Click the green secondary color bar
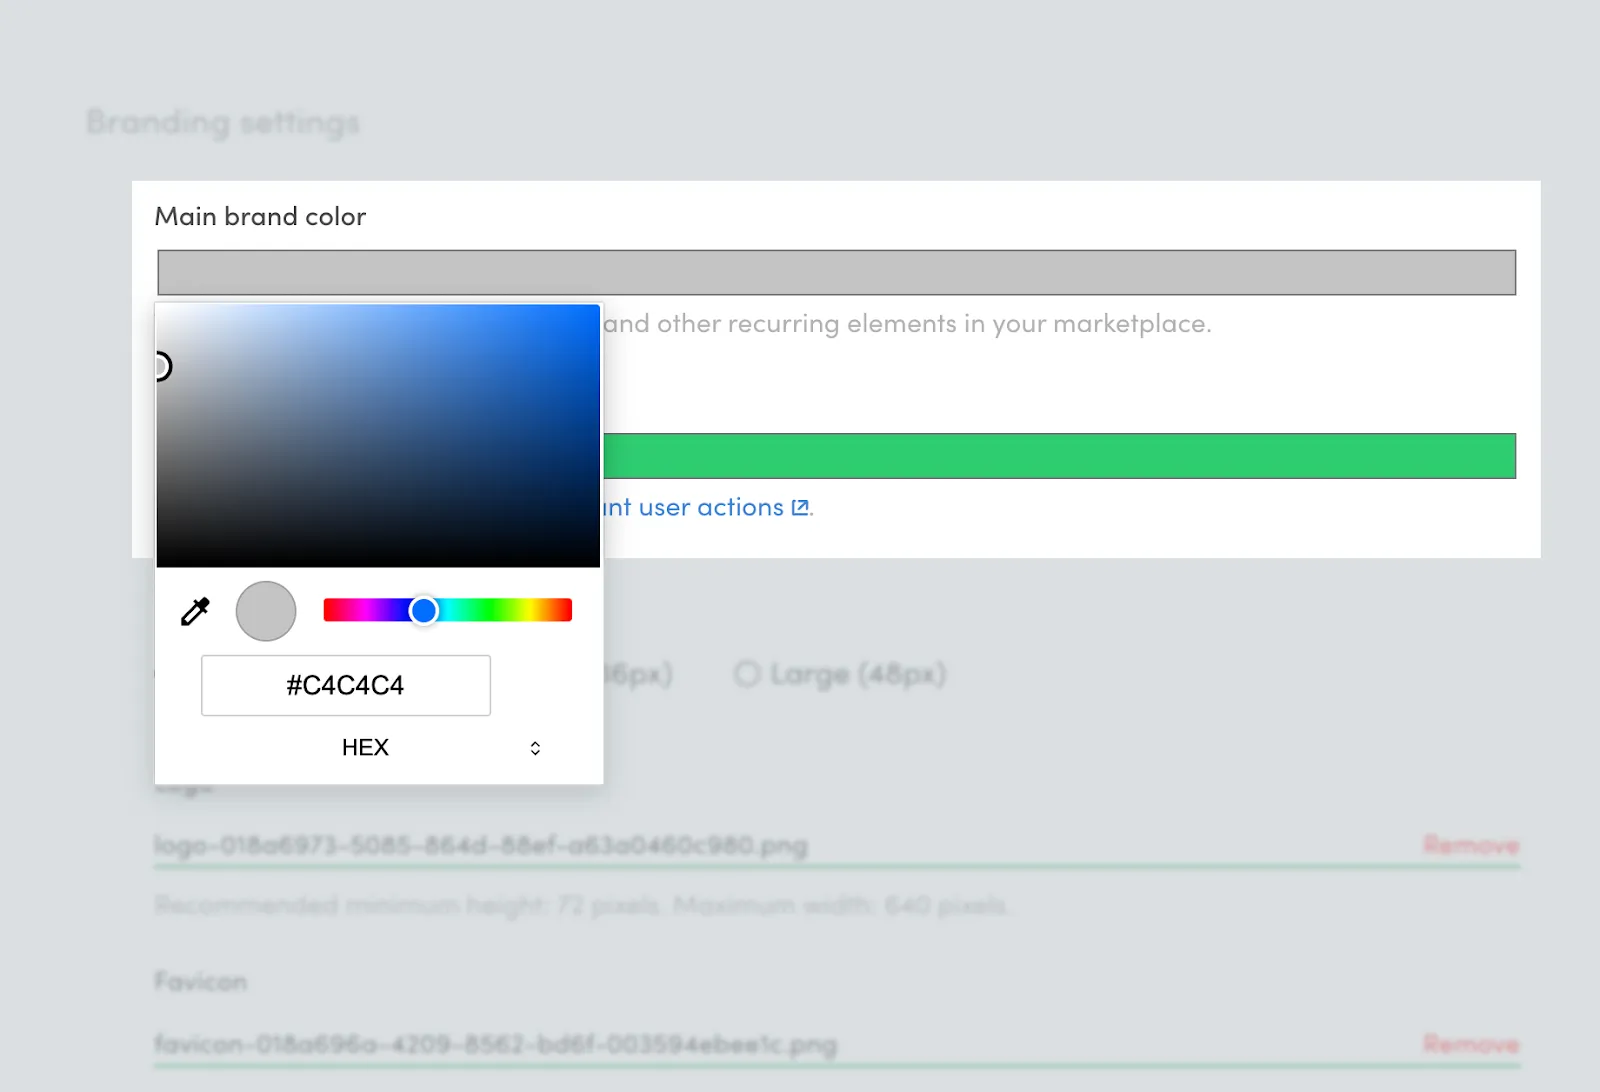The height and width of the screenshot is (1092, 1600). coord(1060,456)
